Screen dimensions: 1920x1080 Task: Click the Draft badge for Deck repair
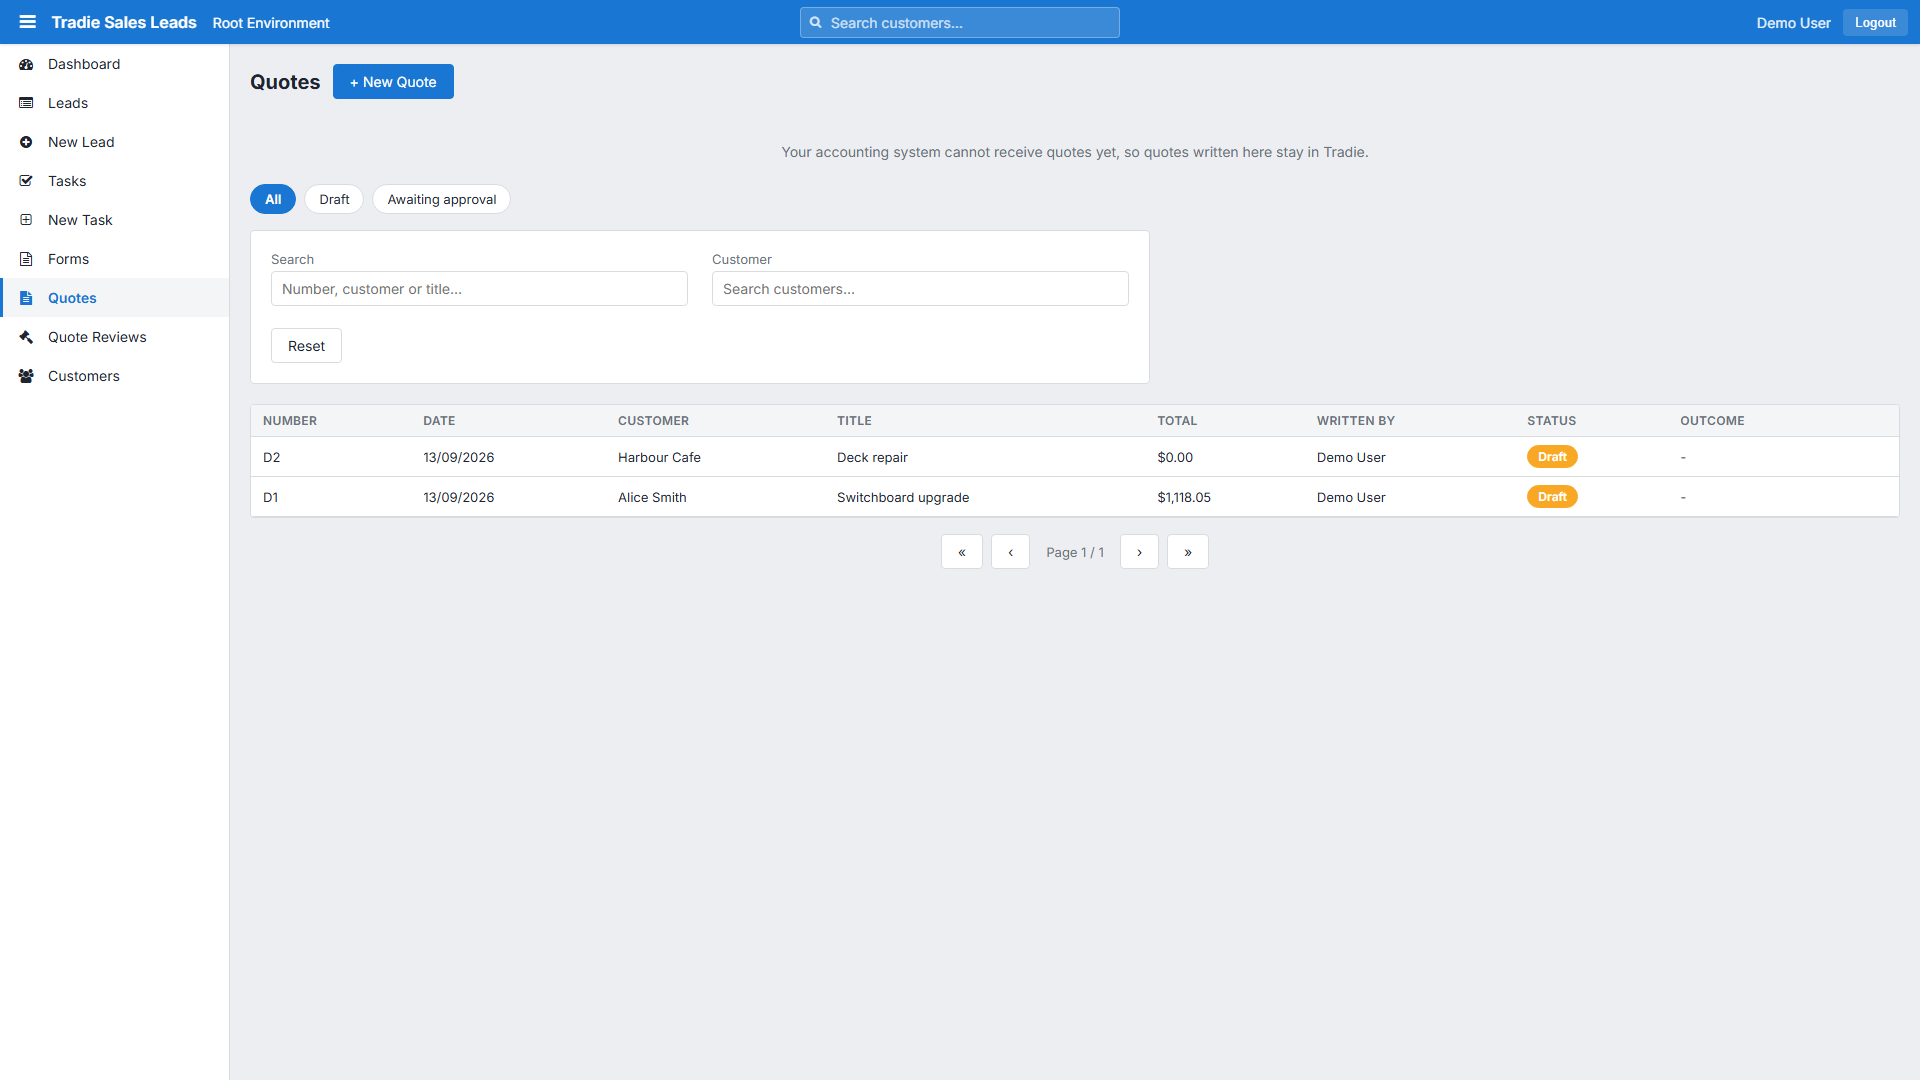[x=1552, y=457]
